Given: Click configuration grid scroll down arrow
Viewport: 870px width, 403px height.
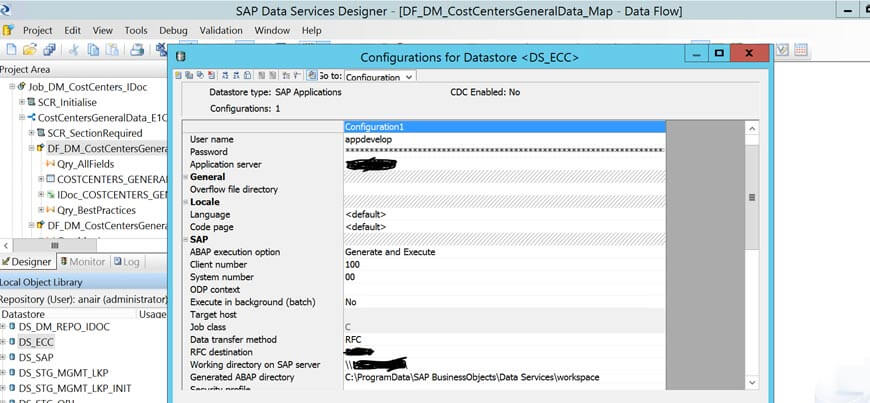Looking at the screenshot, I should click(x=752, y=382).
